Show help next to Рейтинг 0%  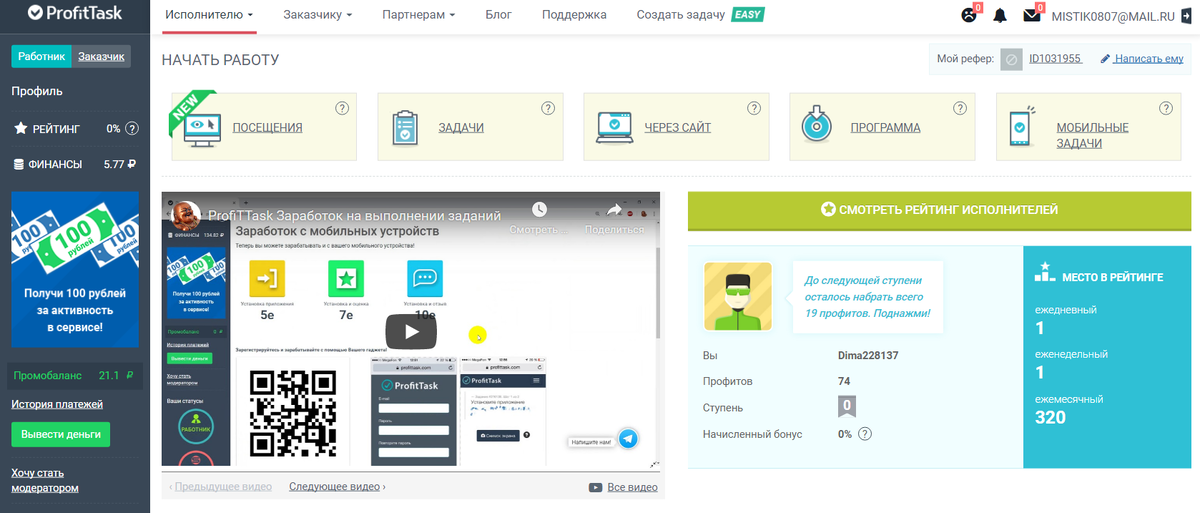(x=132, y=128)
